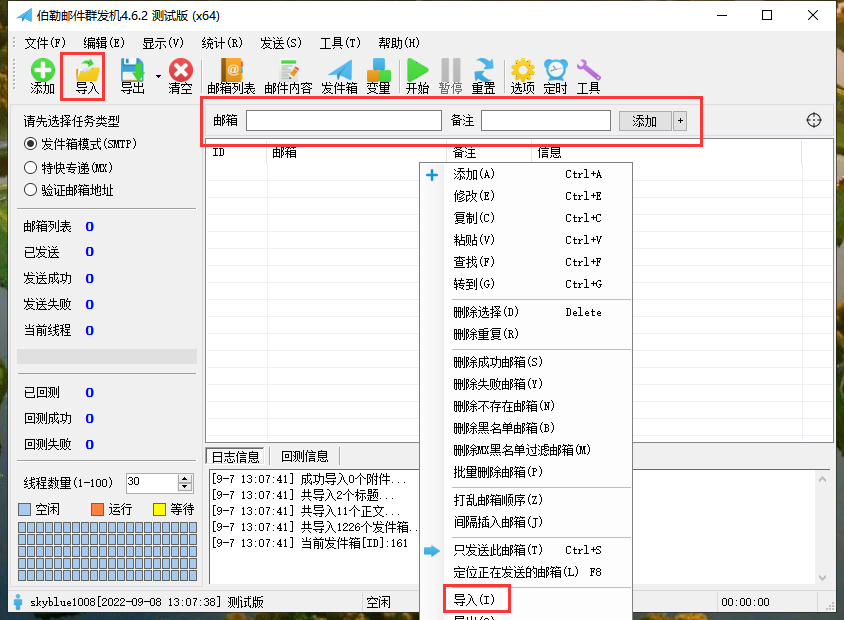Screen dimensions: 844x620
Task: Click the blue plus icon beside 添加(A)
Action: (x=432, y=175)
